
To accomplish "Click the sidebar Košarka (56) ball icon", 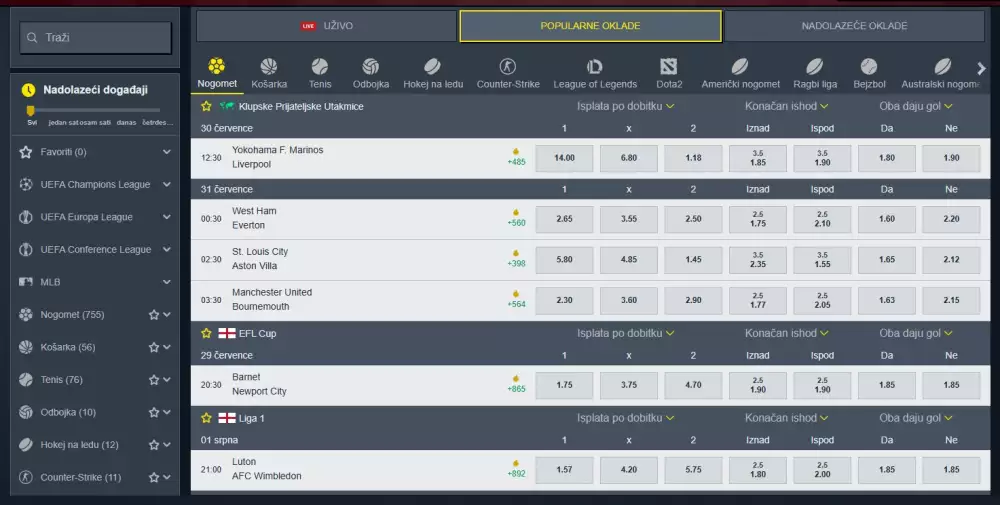I will pos(26,347).
